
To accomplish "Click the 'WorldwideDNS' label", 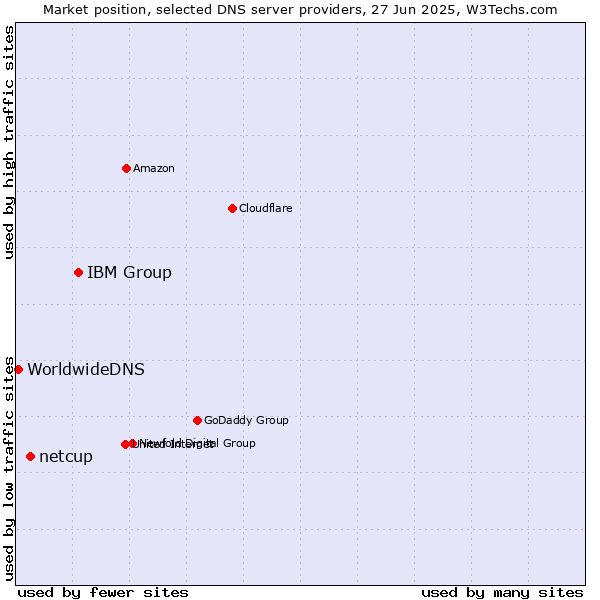I will pyautogui.click(x=86, y=369).
